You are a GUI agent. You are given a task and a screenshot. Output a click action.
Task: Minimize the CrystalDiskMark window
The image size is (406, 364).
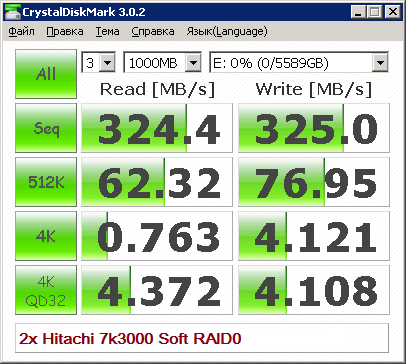359,12
